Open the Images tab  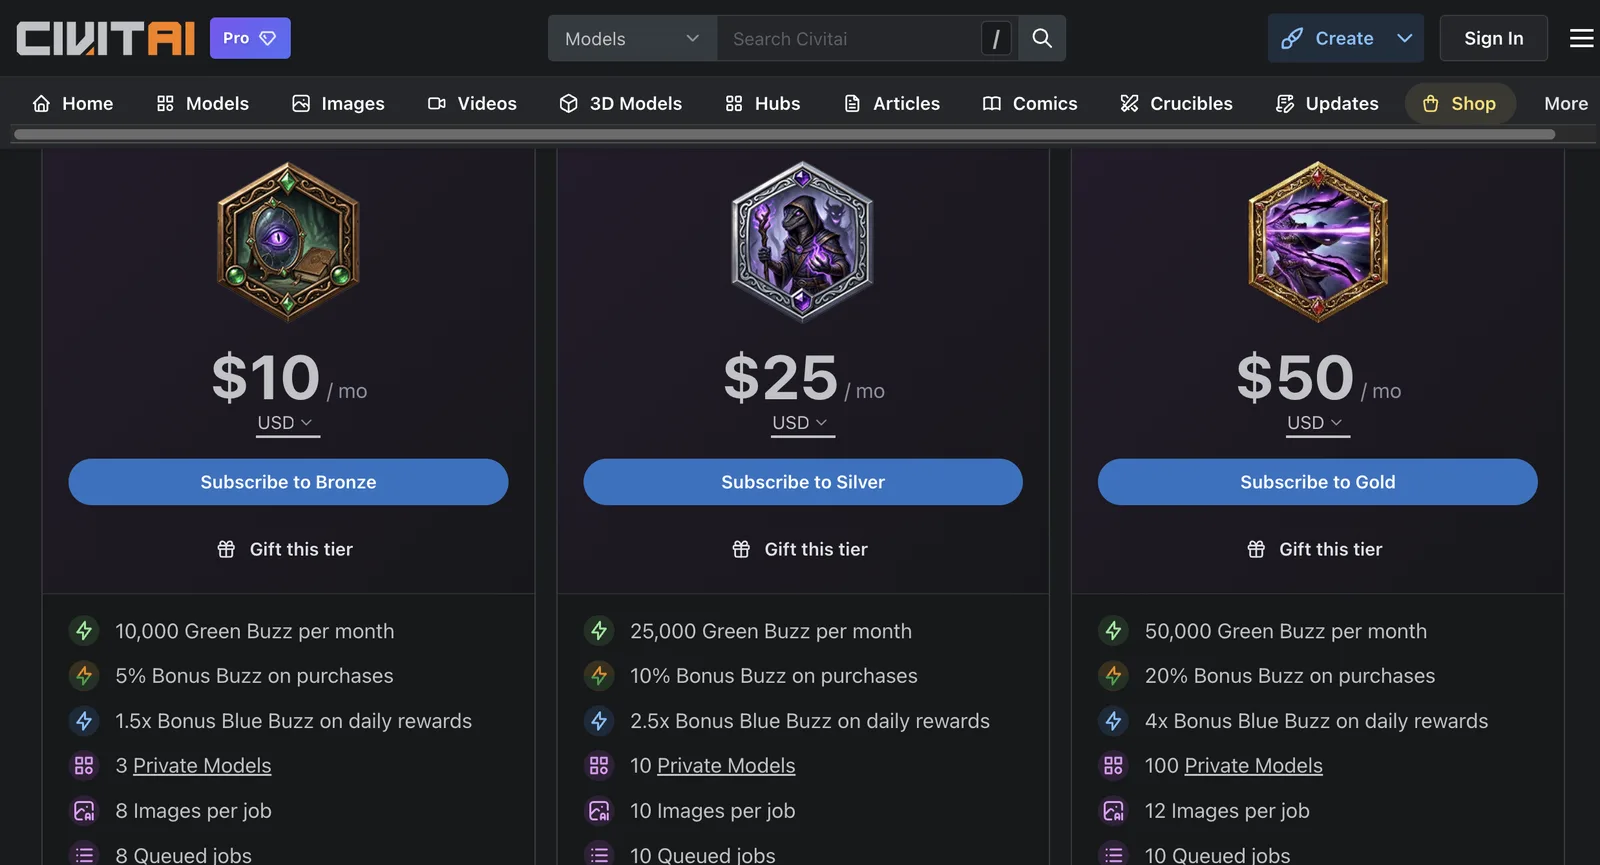point(338,103)
